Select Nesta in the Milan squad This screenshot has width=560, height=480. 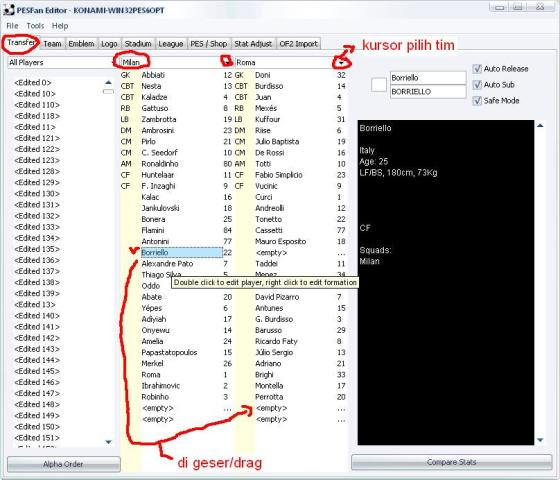pyautogui.click(x=151, y=86)
